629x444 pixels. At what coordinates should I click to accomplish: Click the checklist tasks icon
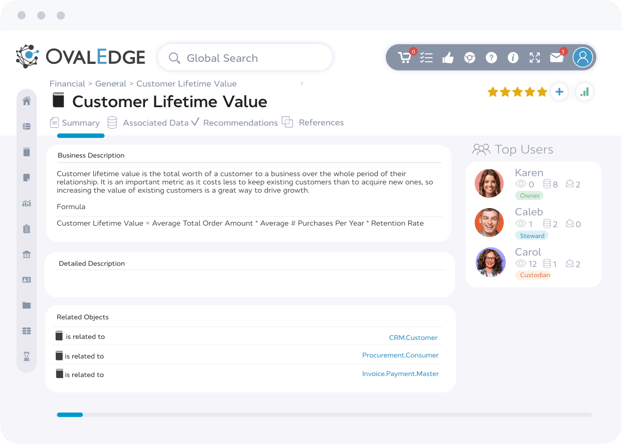[x=427, y=58]
